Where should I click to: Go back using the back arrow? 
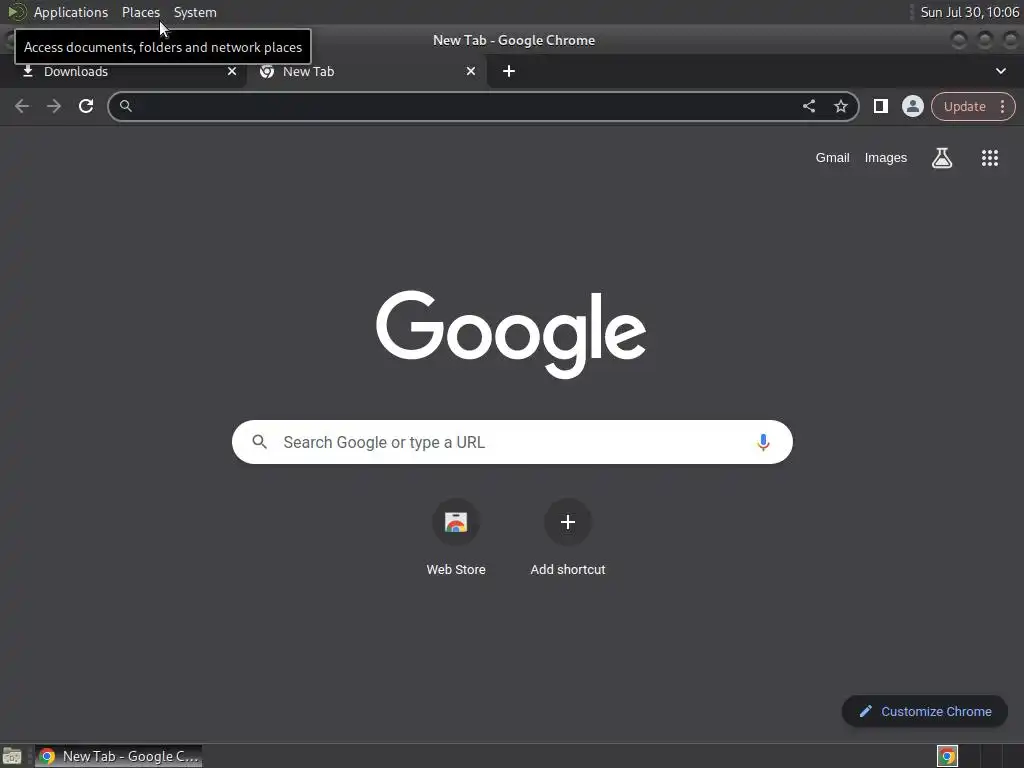pyautogui.click(x=22, y=106)
